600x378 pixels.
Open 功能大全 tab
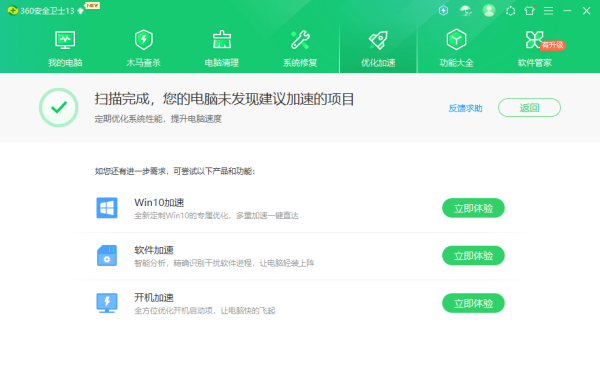pos(456,49)
